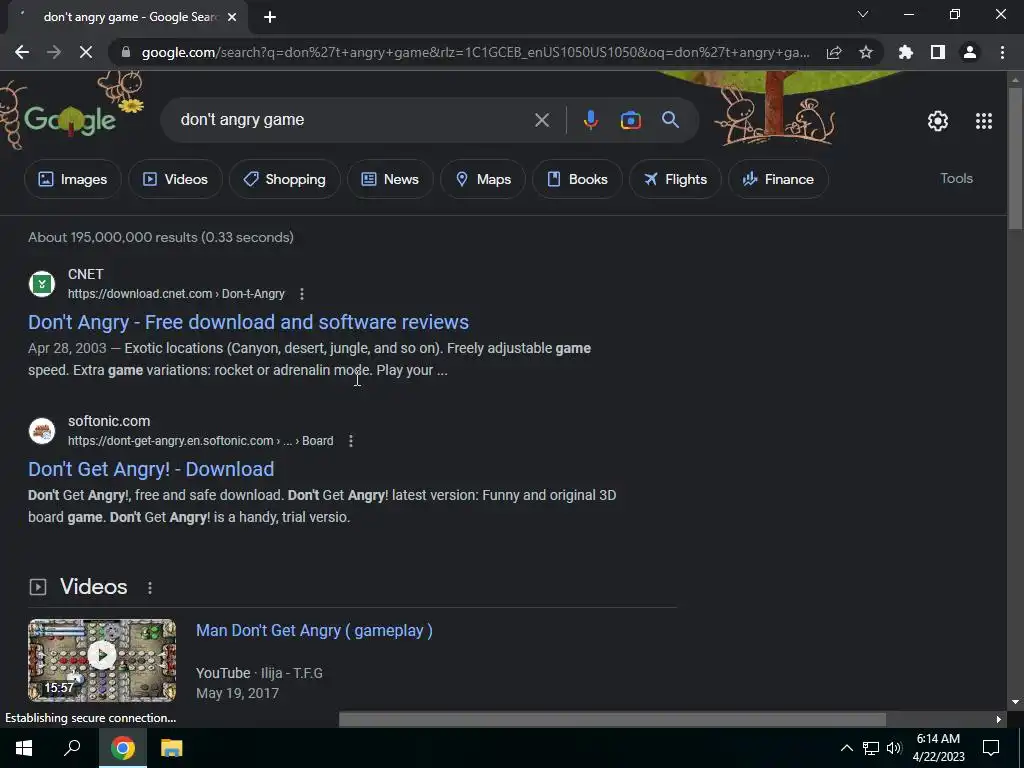
Task: Click the results count text
Action: pos(161,237)
